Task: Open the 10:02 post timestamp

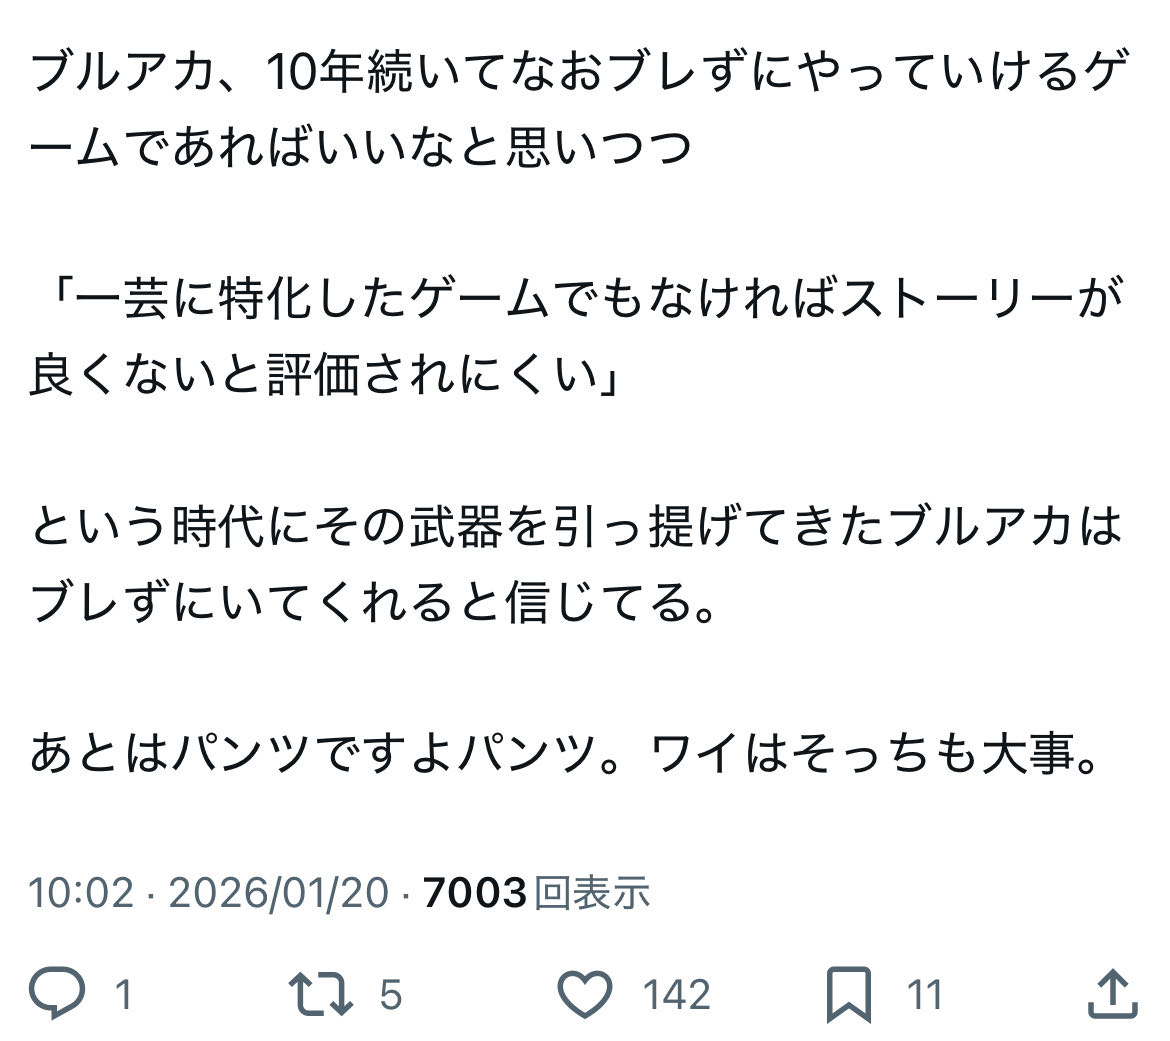Action: coord(80,892)
